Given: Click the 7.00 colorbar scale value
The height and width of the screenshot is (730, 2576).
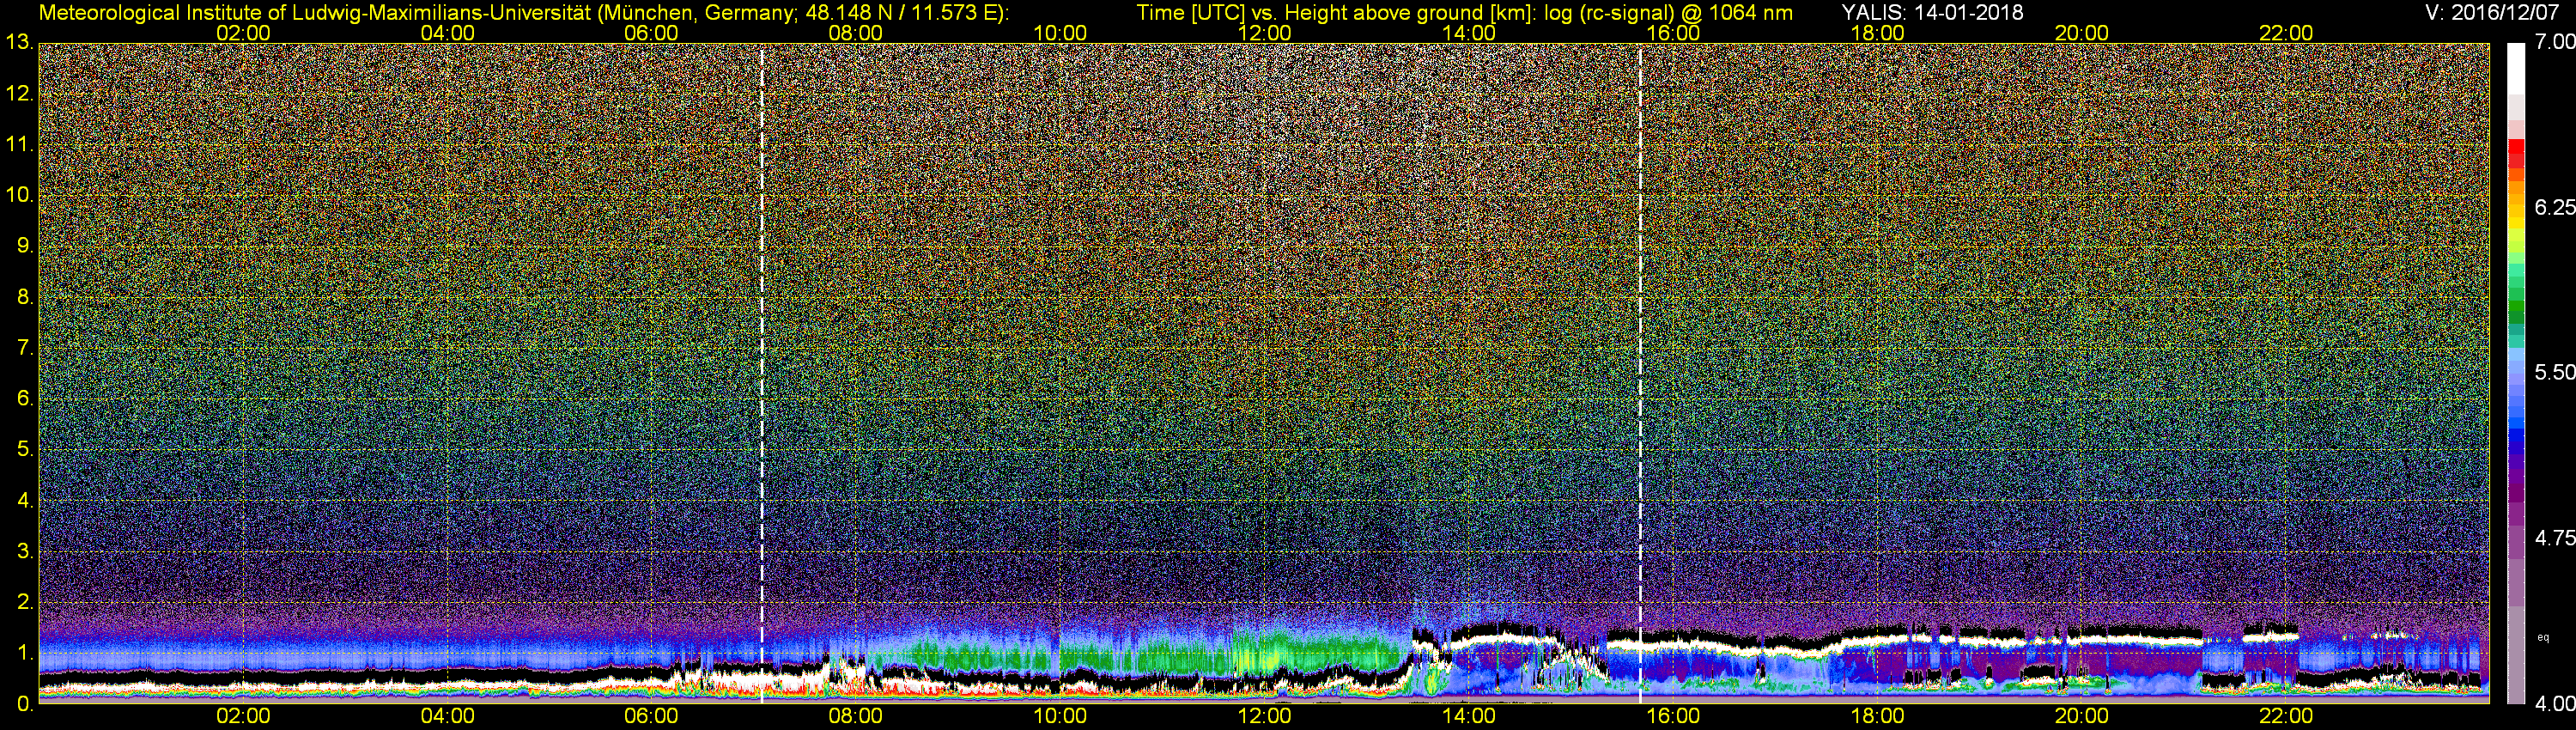Looking at the screenshot, I should 2554,42.
